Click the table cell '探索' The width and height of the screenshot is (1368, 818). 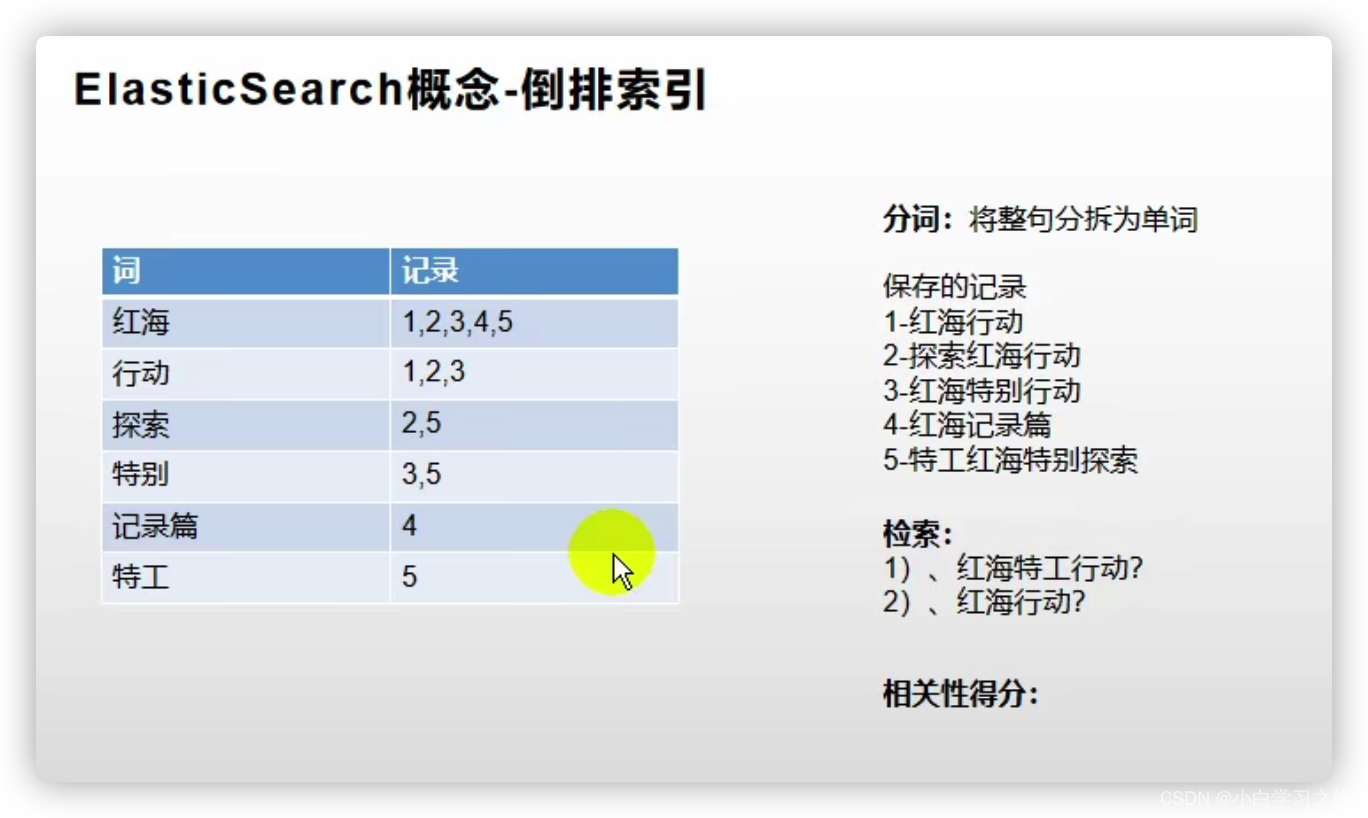[245, 425]
